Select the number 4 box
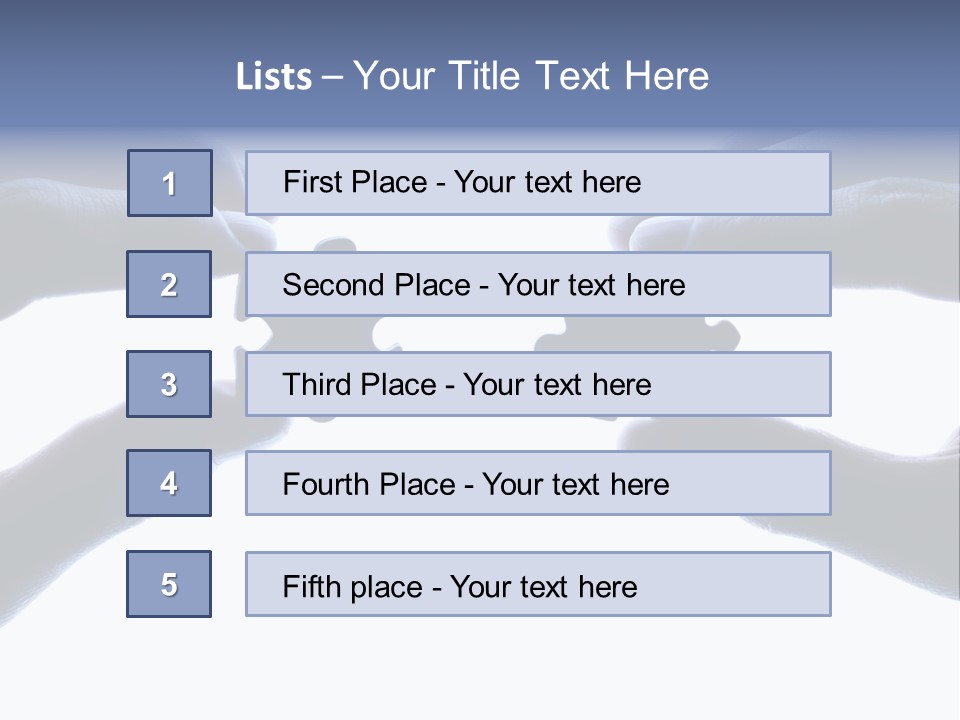The height and width of the screenshot is (720, 960). point(169,483)
